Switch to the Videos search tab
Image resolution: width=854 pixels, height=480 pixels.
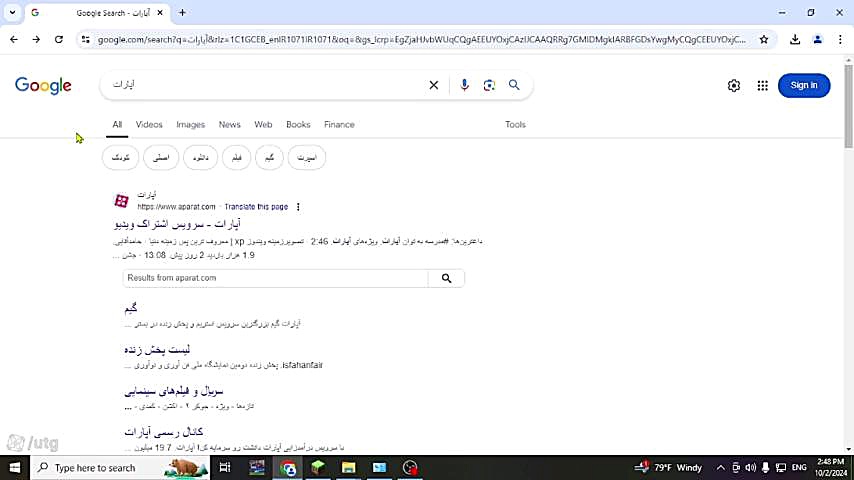pyautogui.click(x=149, y=125)
